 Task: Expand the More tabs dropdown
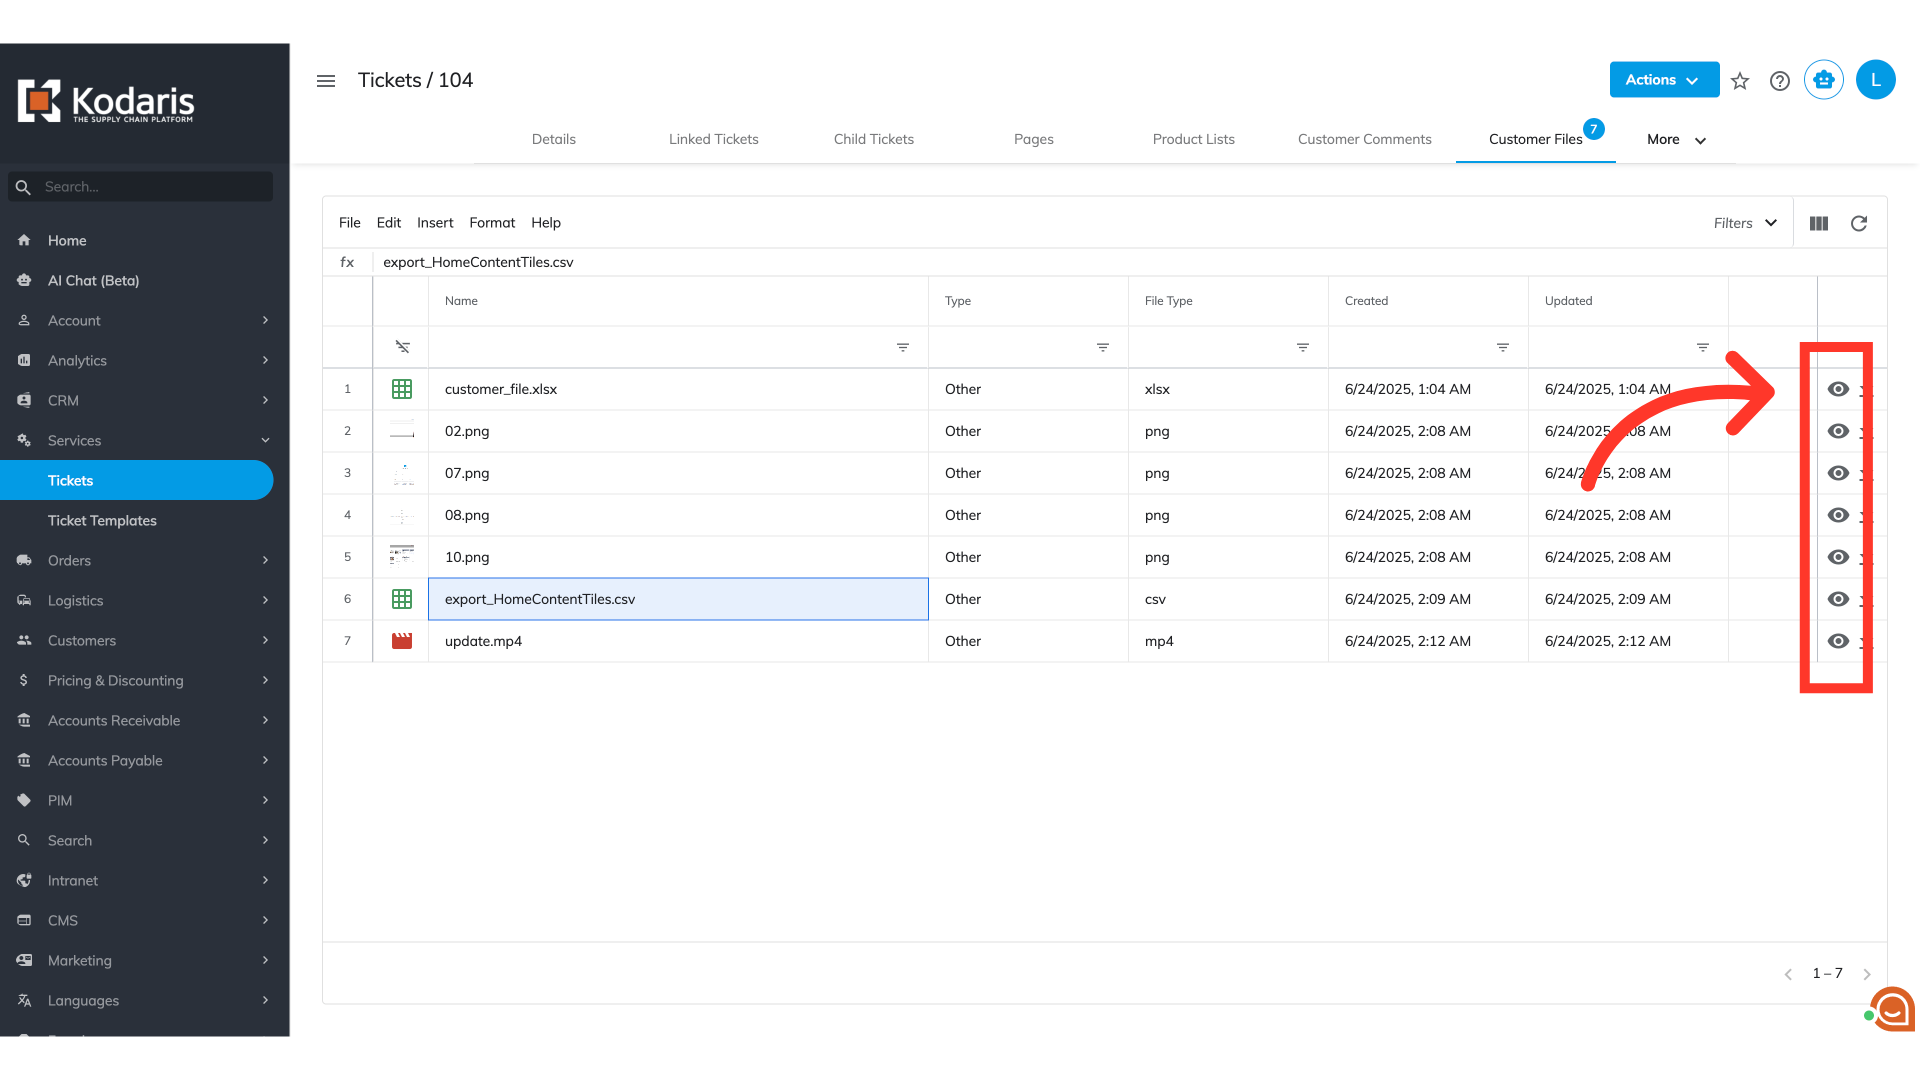pyautogui.click(x=1676, y=140)
